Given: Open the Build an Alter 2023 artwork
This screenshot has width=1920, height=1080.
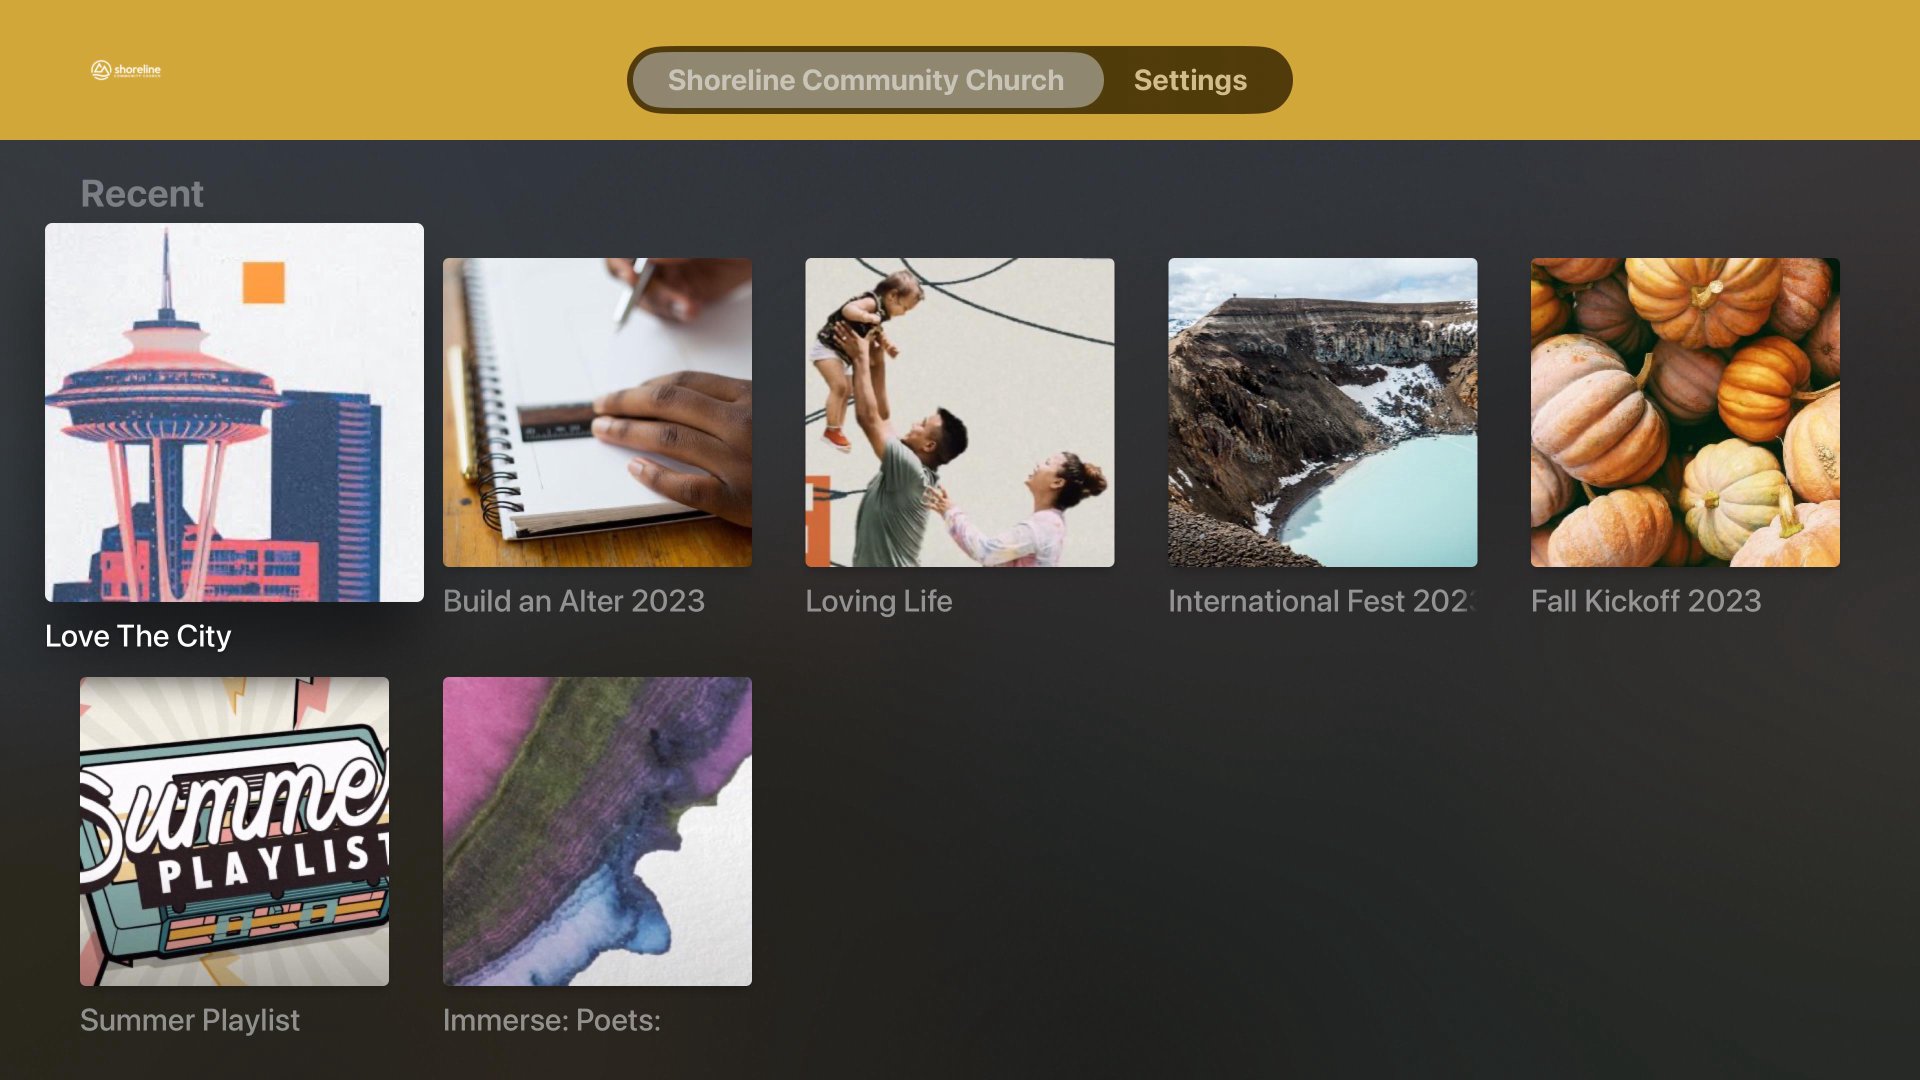Looking at the screenshot, I should click(x=597, y=412).
